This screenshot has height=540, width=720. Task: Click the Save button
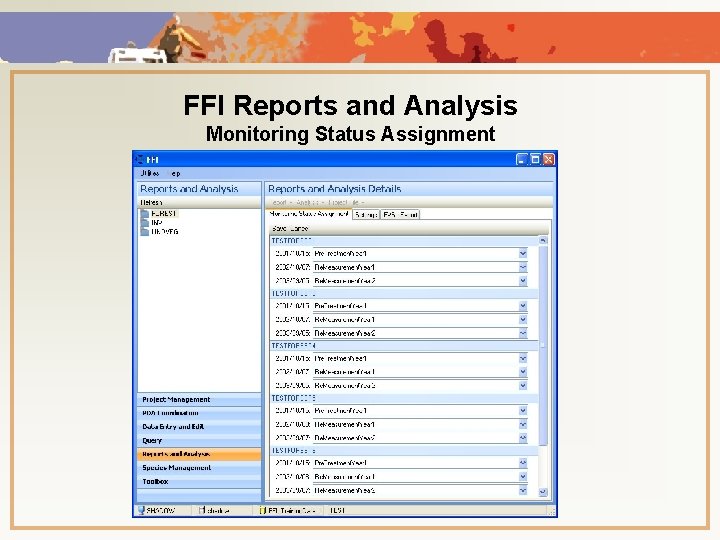(x=279, y=228)
